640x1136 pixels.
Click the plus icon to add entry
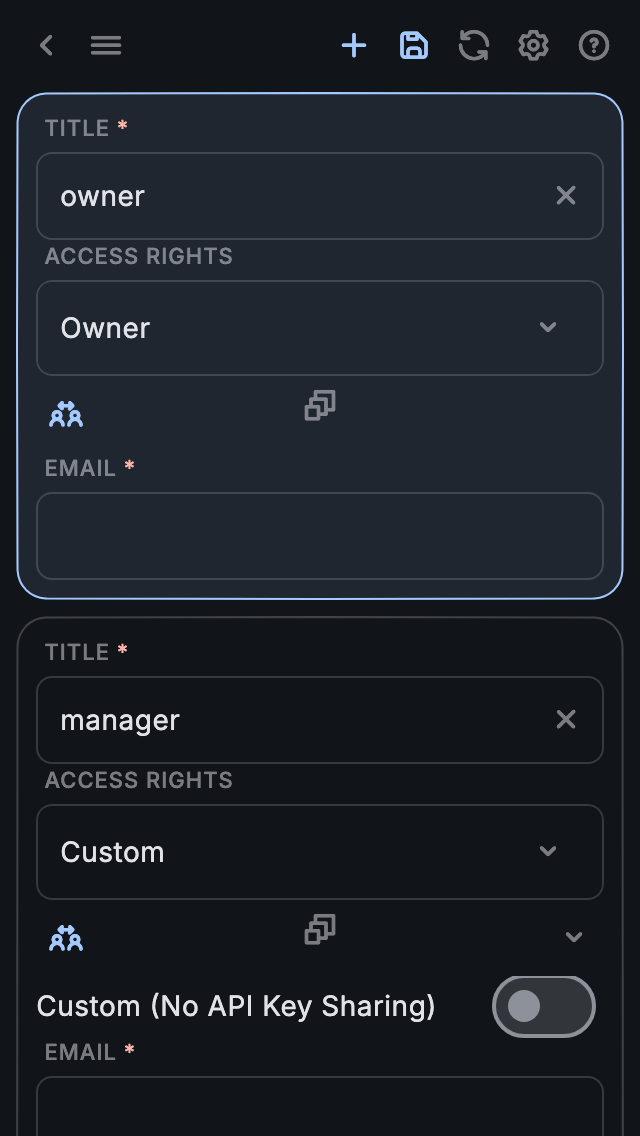pyautogui.click(x=354, y=45)
